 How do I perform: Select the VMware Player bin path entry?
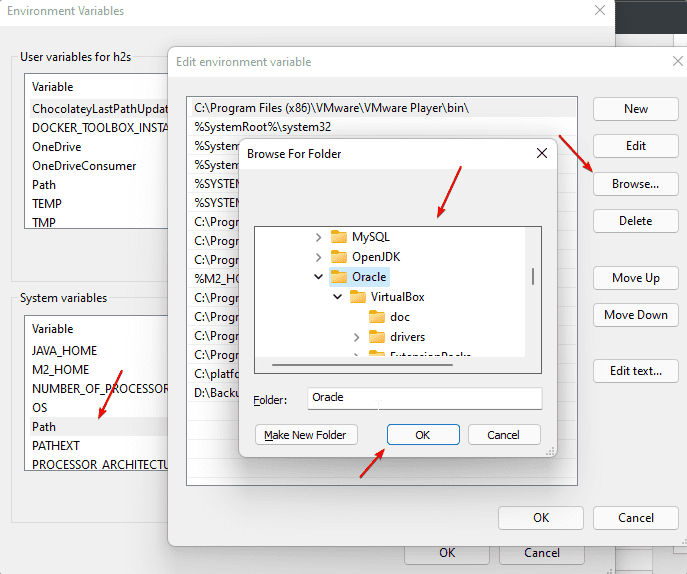[x=383, y=108]
